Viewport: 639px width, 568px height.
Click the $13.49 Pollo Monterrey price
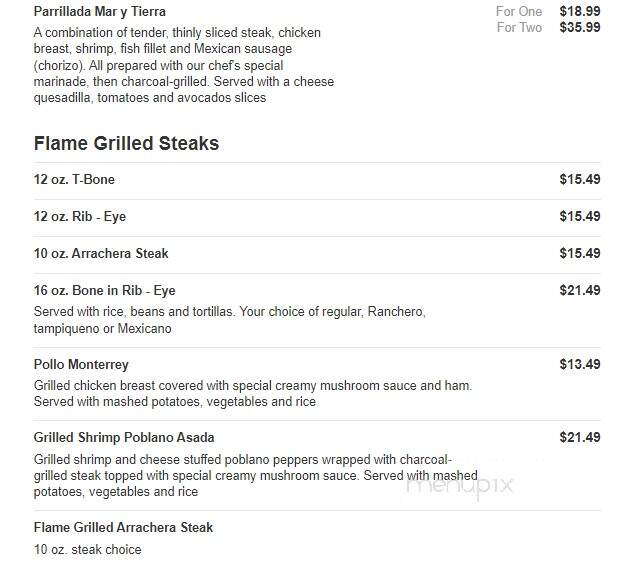pyautogui.click(x=580, y=364)
